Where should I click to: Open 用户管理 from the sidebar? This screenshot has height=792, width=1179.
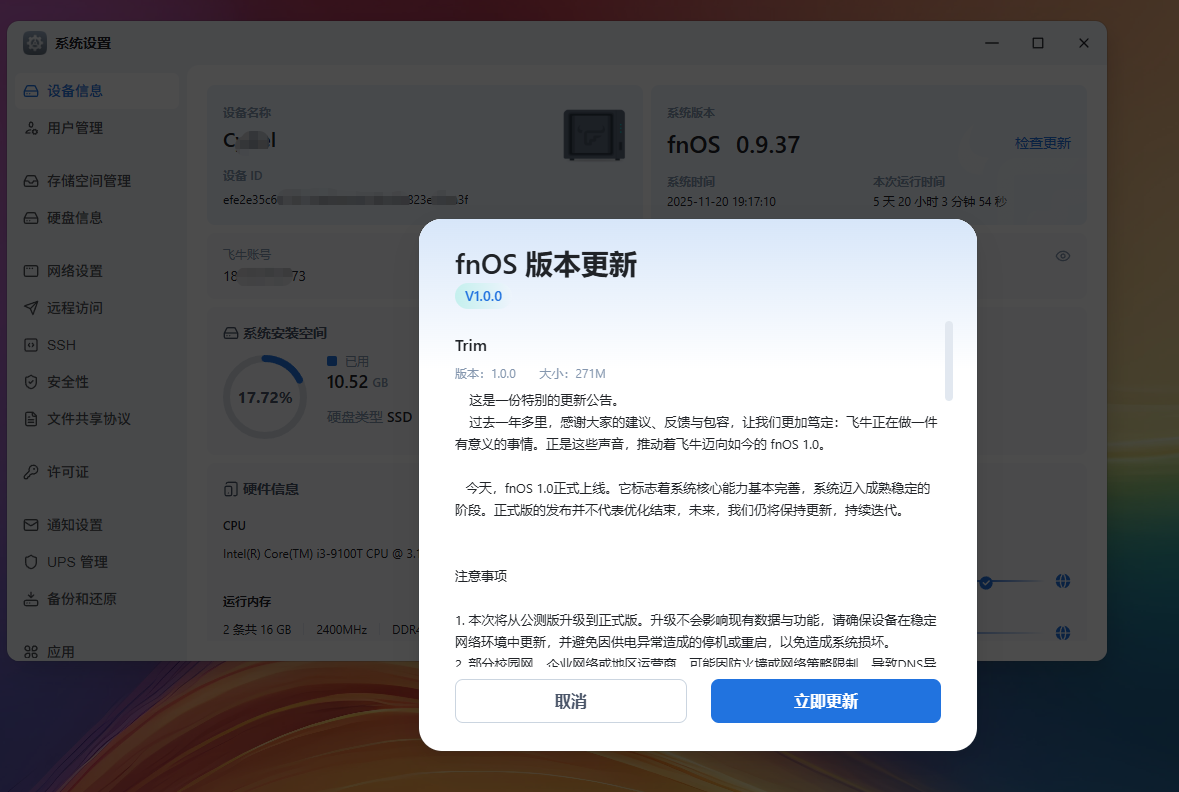(x=75, y=127)
